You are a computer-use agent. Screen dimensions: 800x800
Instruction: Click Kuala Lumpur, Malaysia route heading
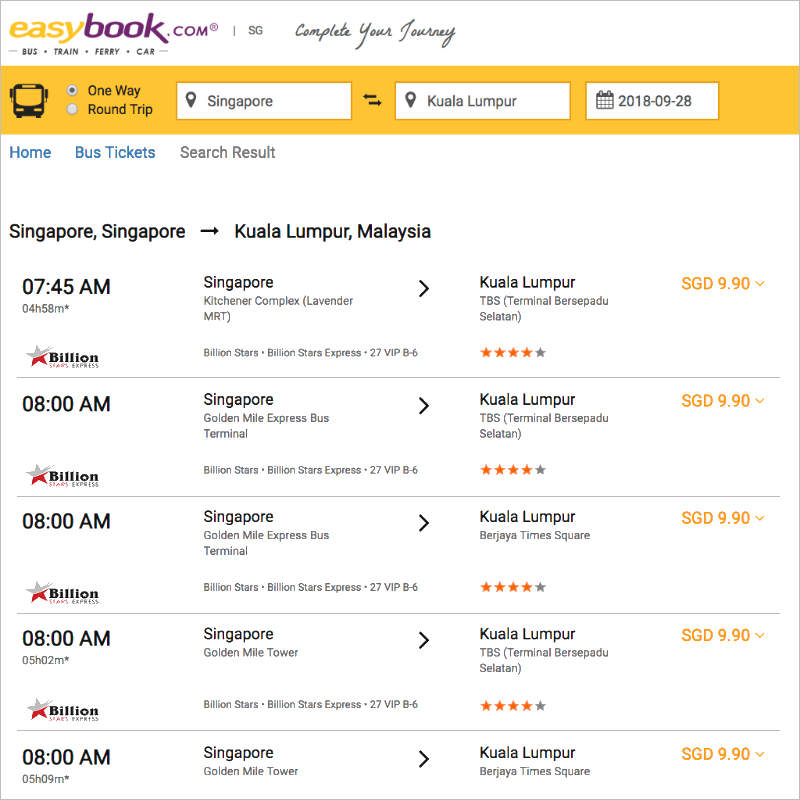pyautogui.click(x=333, y=232)
